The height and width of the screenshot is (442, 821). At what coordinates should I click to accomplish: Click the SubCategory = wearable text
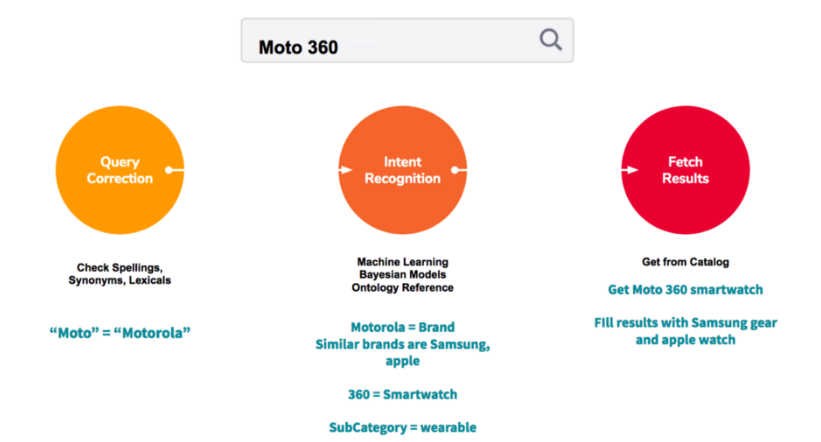click(403, 428)
